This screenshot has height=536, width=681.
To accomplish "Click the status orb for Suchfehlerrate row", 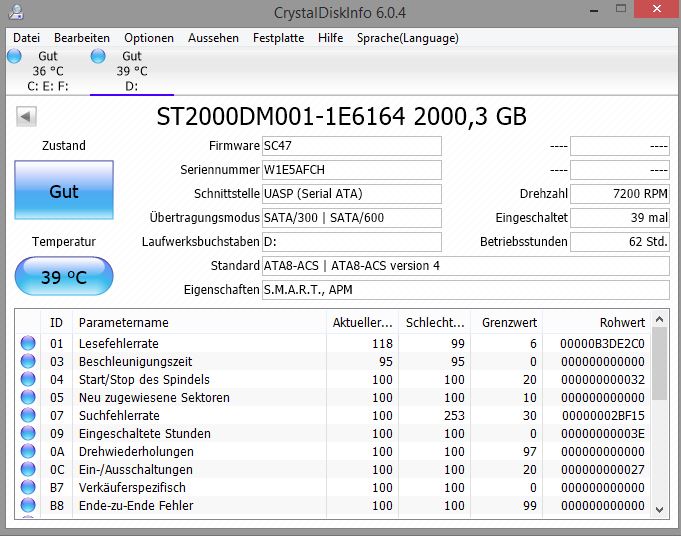I will click(28, 415).
